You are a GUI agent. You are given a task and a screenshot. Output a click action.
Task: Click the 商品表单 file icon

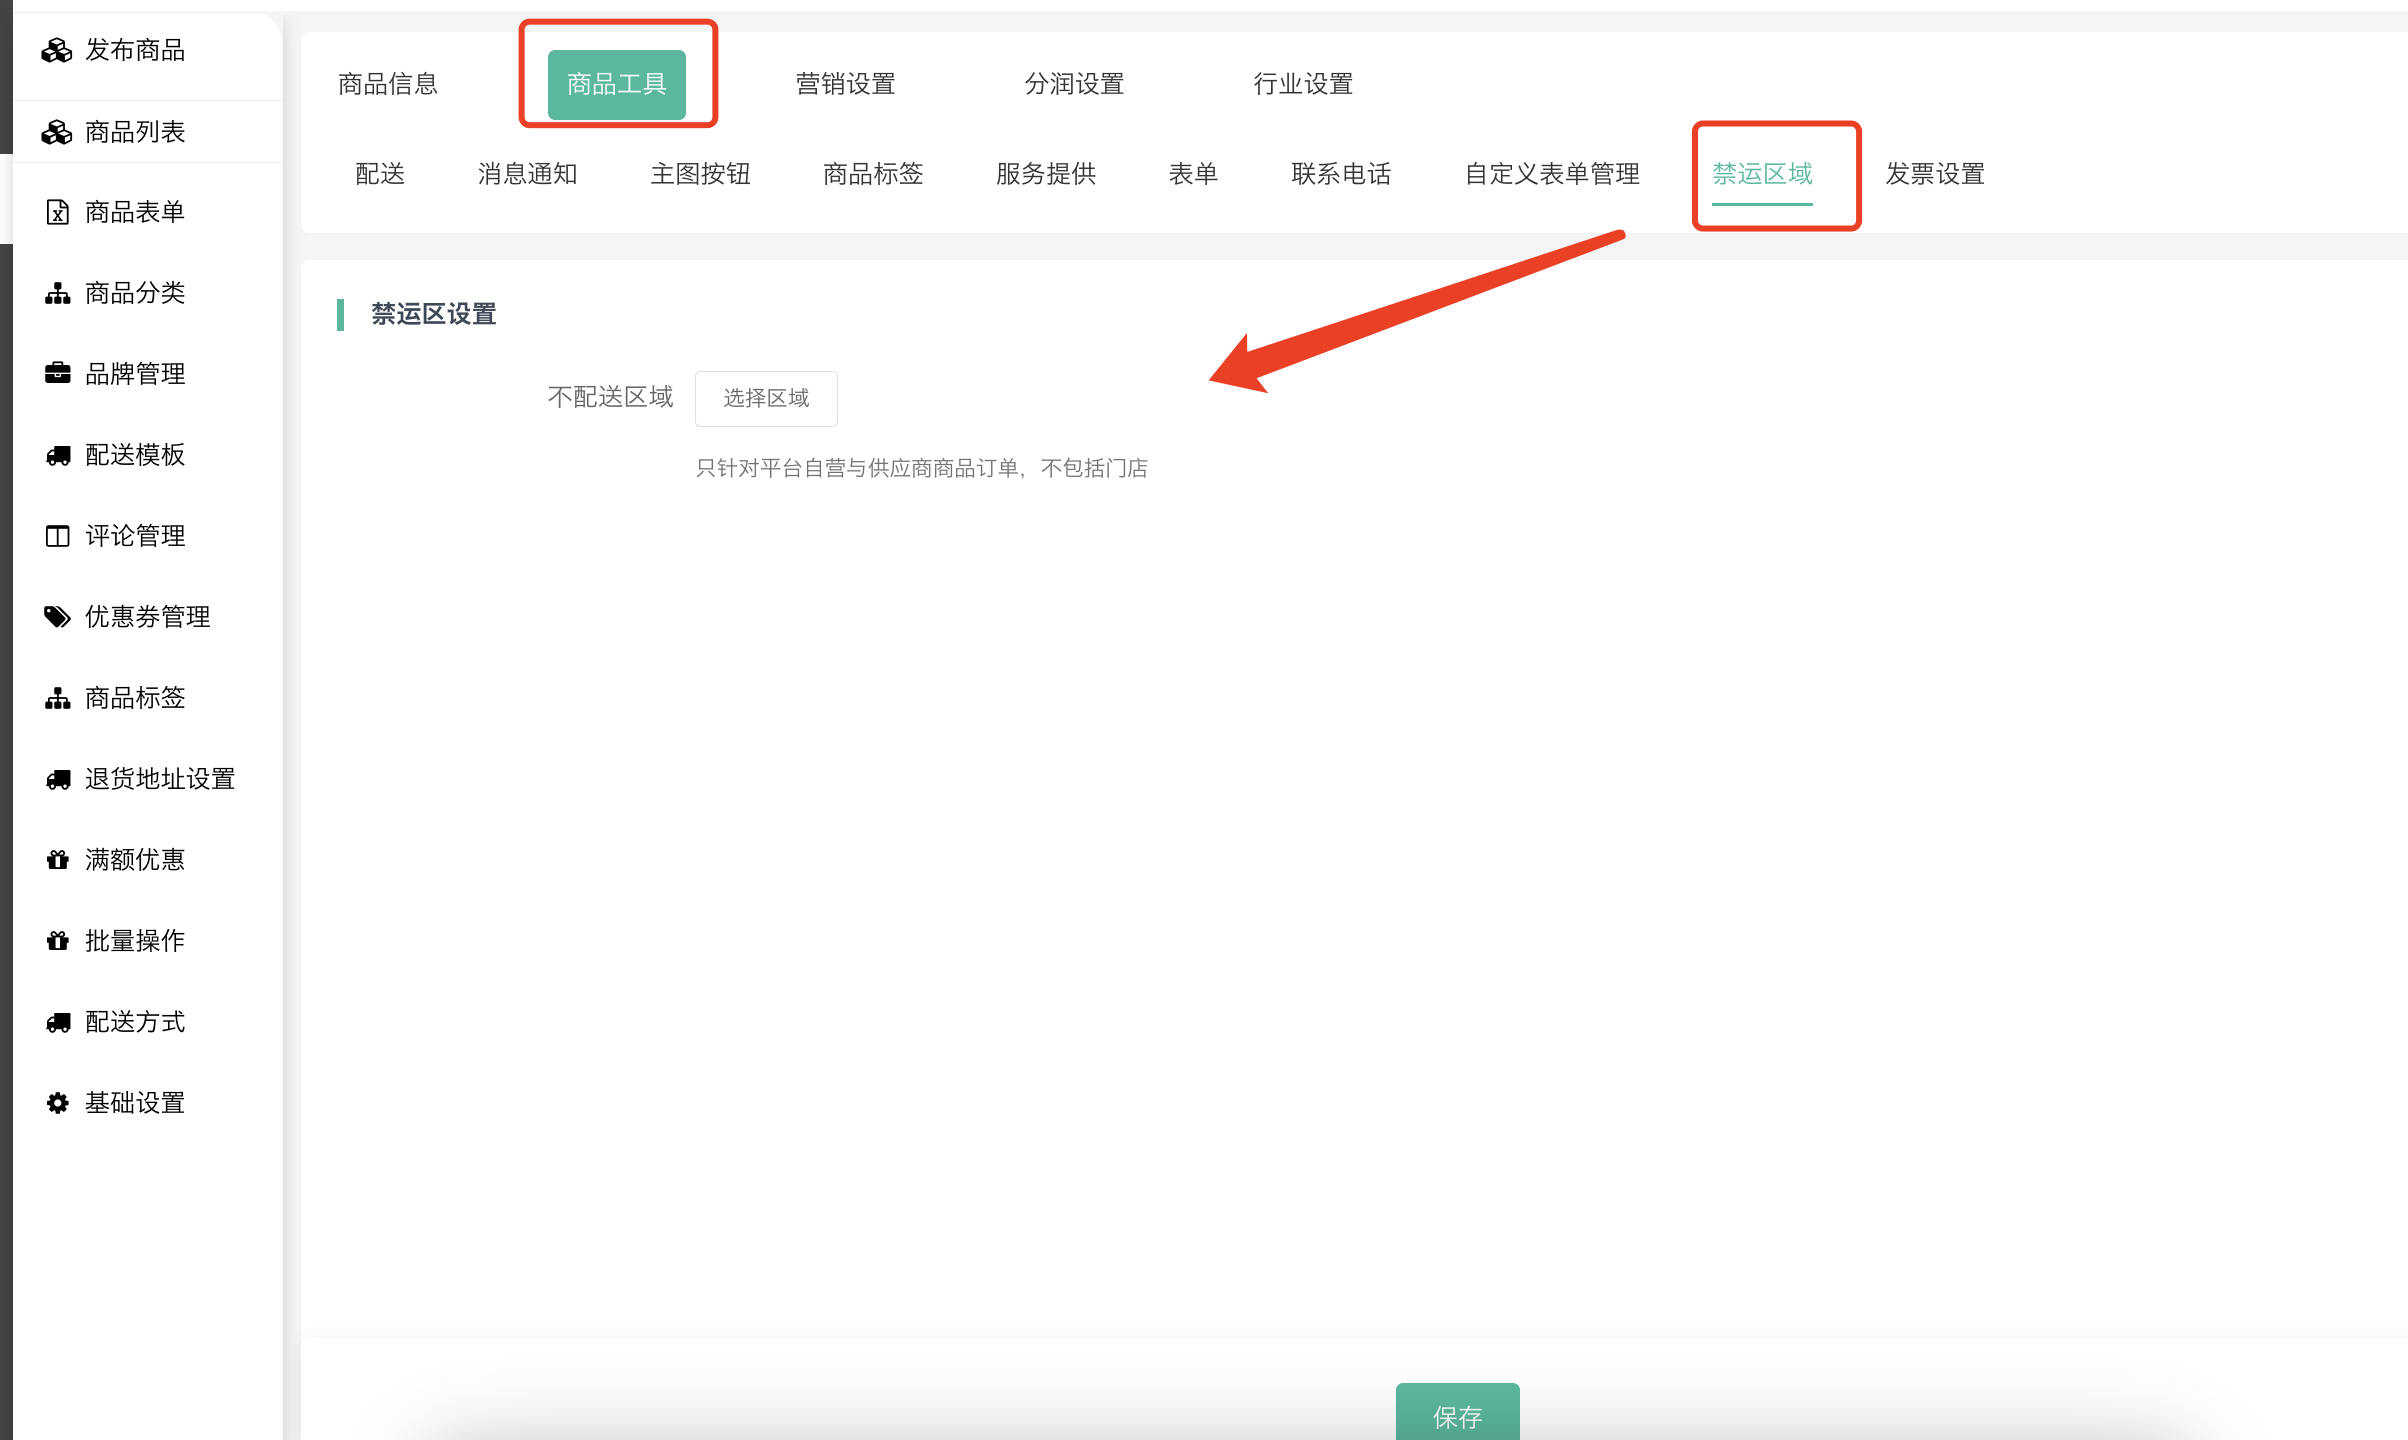[57, 212]
